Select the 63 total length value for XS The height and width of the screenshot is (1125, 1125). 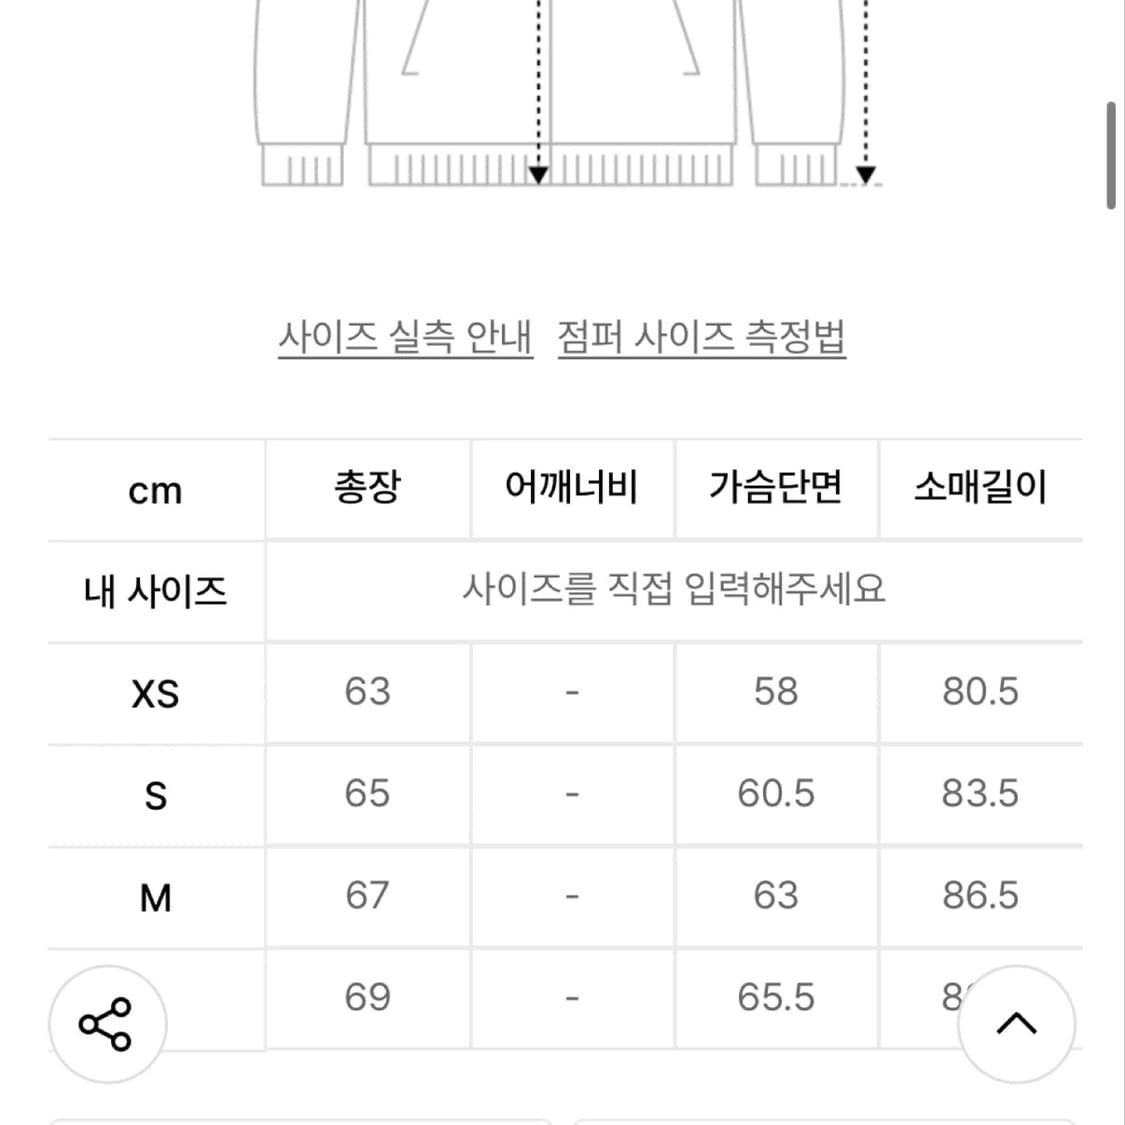[x=368, y=692]
